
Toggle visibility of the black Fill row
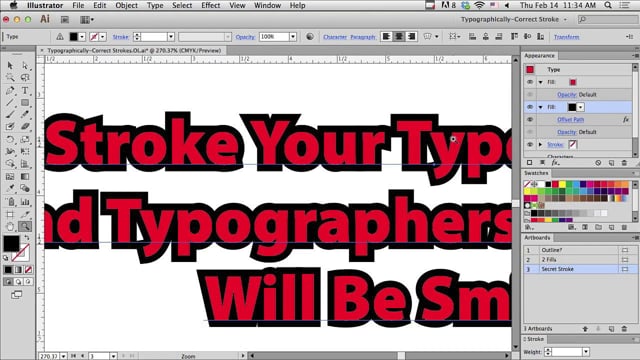pyautogui.click(x=530, y=107)
